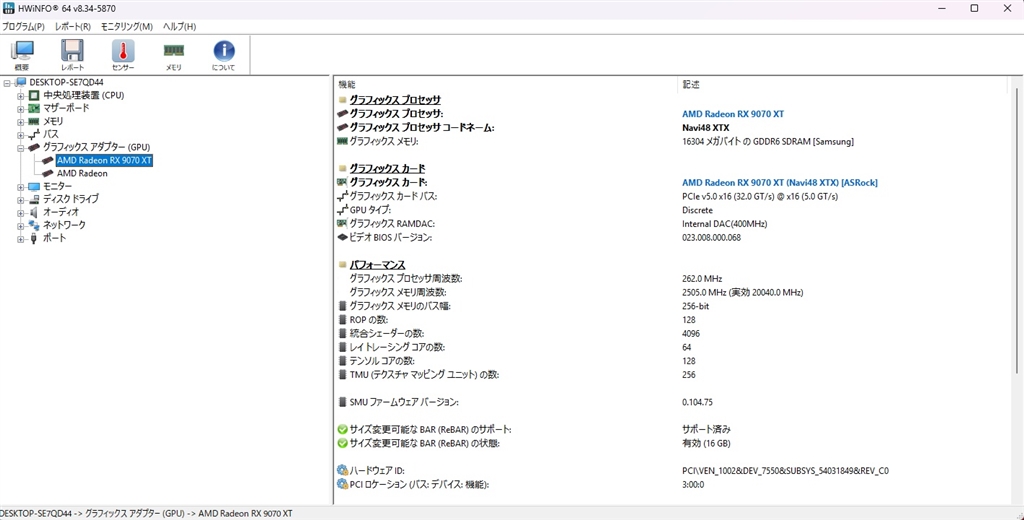Expand the マザーボード tree node
The height and width of the screenshot is (520, 1024).
click(20, 108)
